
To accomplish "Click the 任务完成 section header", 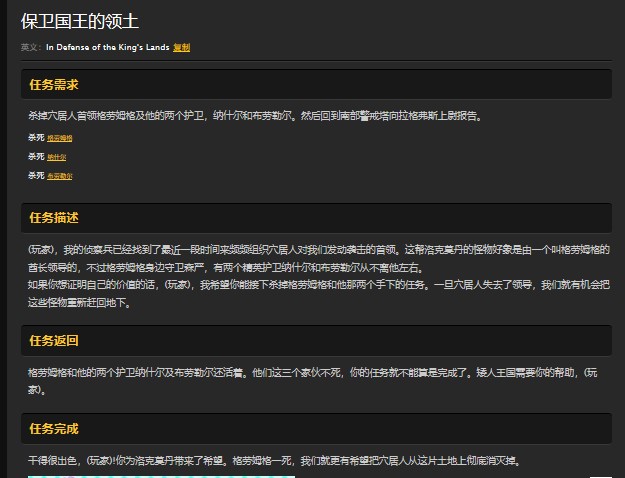I will coord(54,428).
